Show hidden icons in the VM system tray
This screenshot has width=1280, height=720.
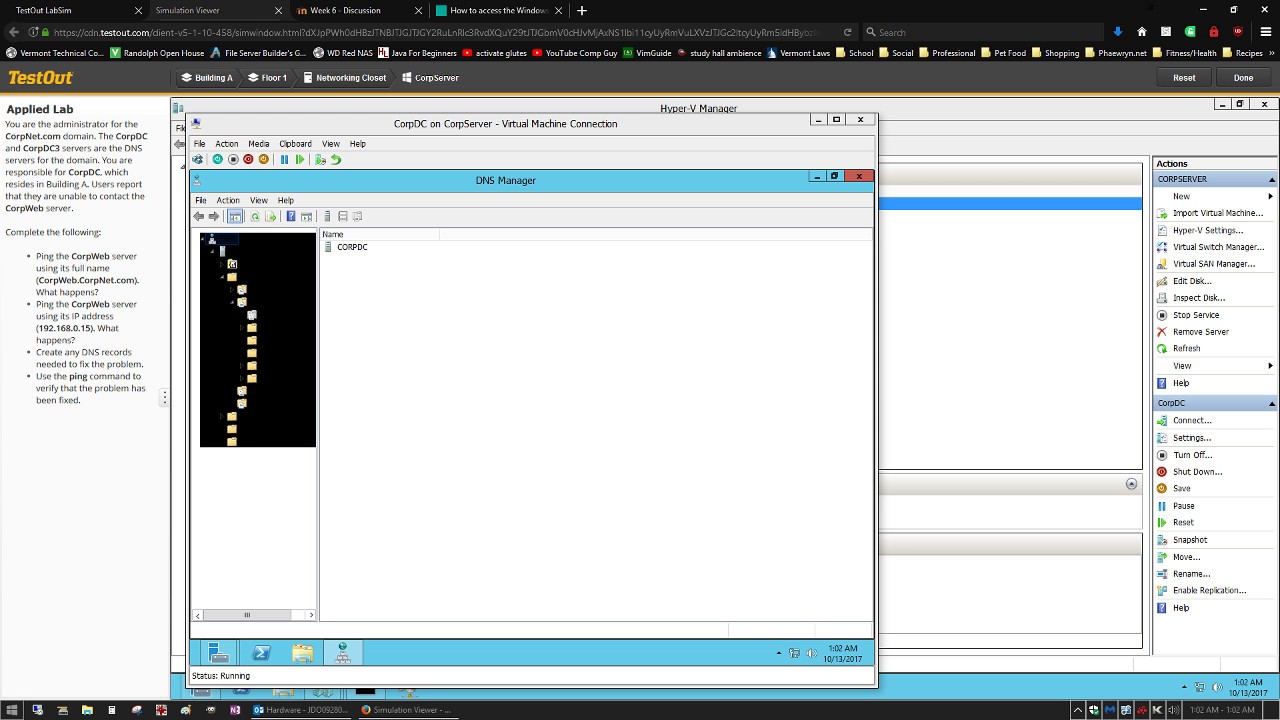point(779,653)
